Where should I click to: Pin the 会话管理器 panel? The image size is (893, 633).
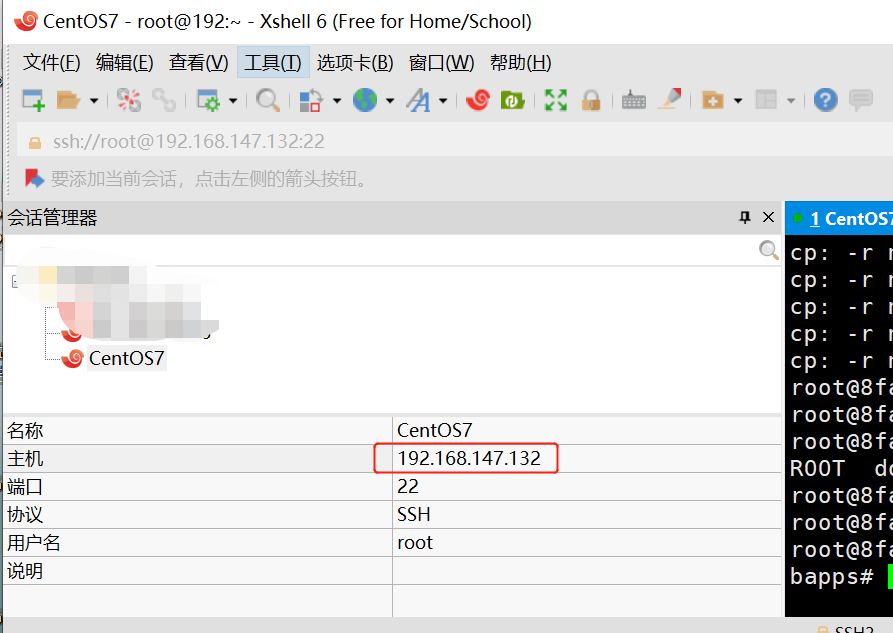[744, 217]
